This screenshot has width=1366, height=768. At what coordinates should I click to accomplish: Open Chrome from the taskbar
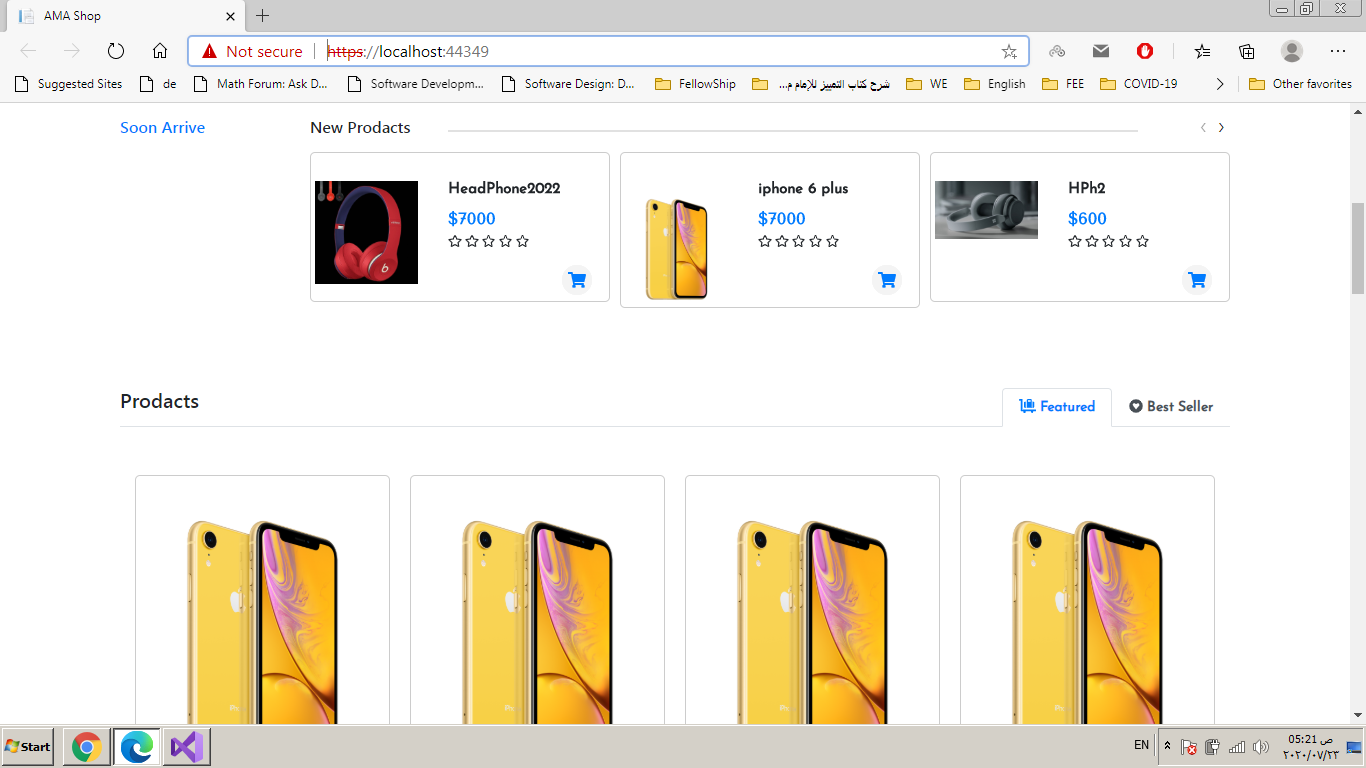[x=87, y=747]
